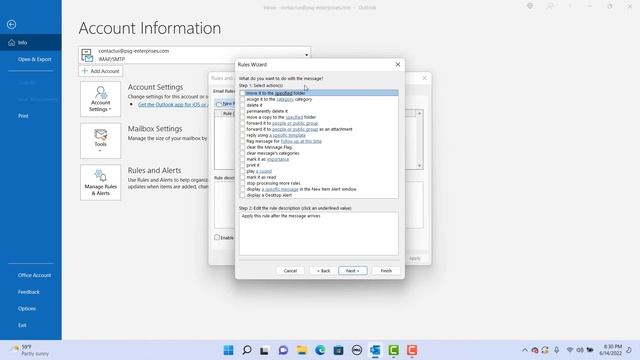
Task: Open Task View on the taskbar
Action: [264, 350]
